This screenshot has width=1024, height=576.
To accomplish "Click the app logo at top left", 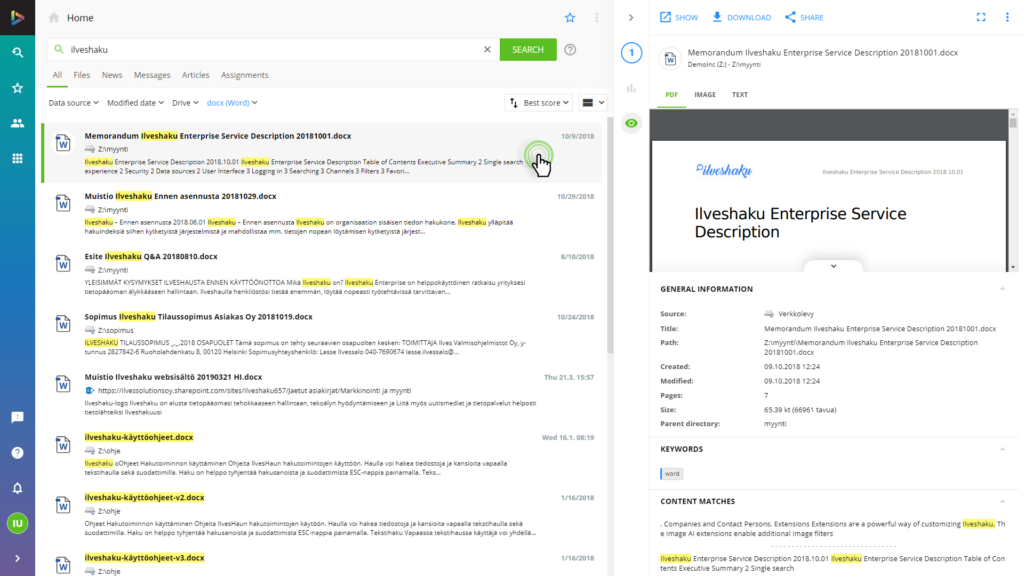I will coord(18,18).
